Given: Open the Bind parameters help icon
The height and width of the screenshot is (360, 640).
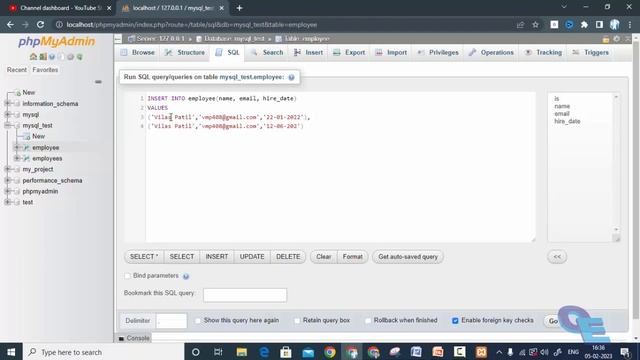Looking at the screenshot, I should 186,276.
